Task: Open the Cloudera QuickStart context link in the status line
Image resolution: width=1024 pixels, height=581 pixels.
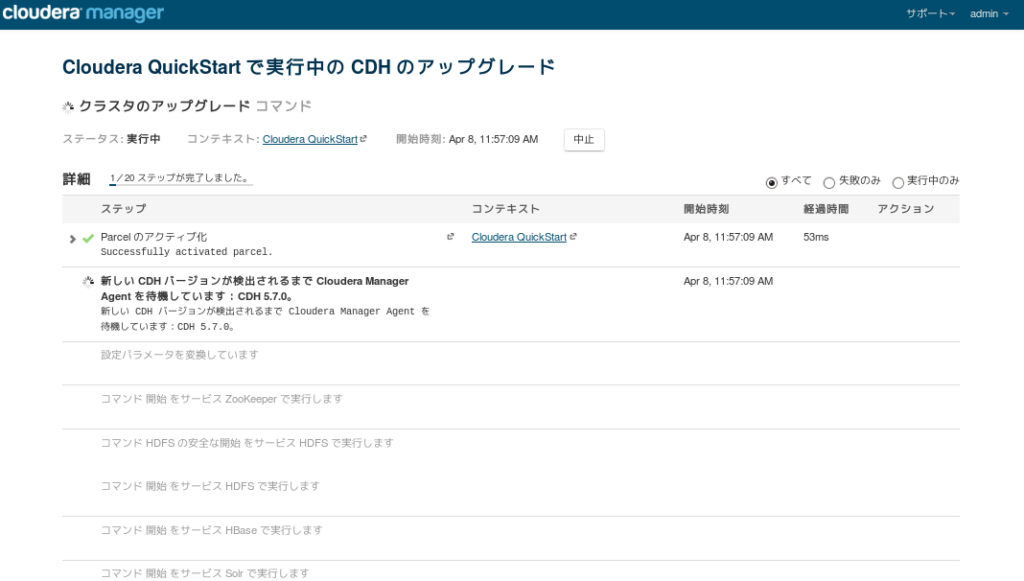Action: click(x=310, y=139)
